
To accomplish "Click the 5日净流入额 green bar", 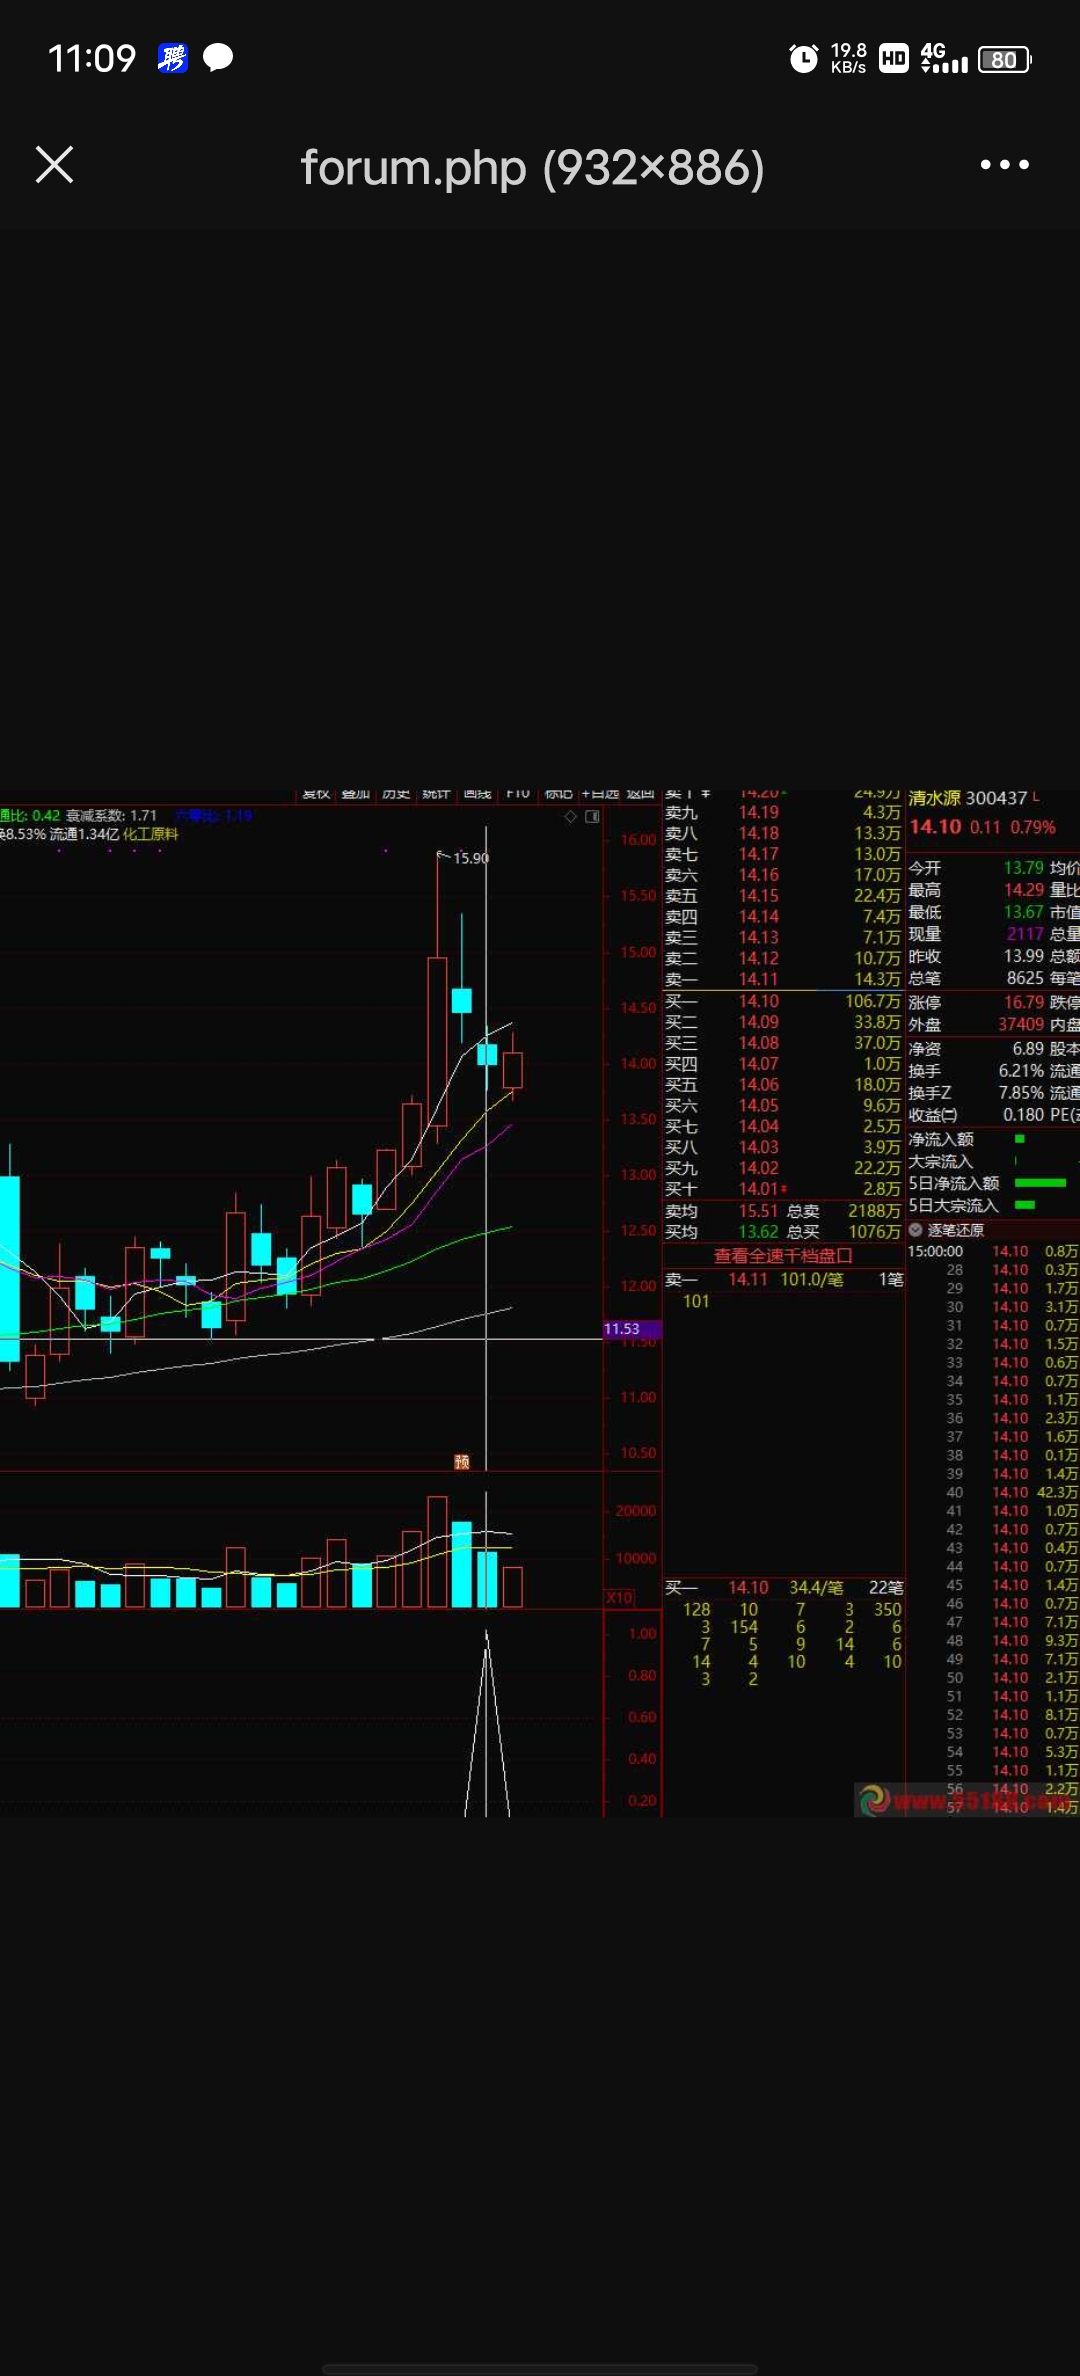I will coord(1040,1183).
